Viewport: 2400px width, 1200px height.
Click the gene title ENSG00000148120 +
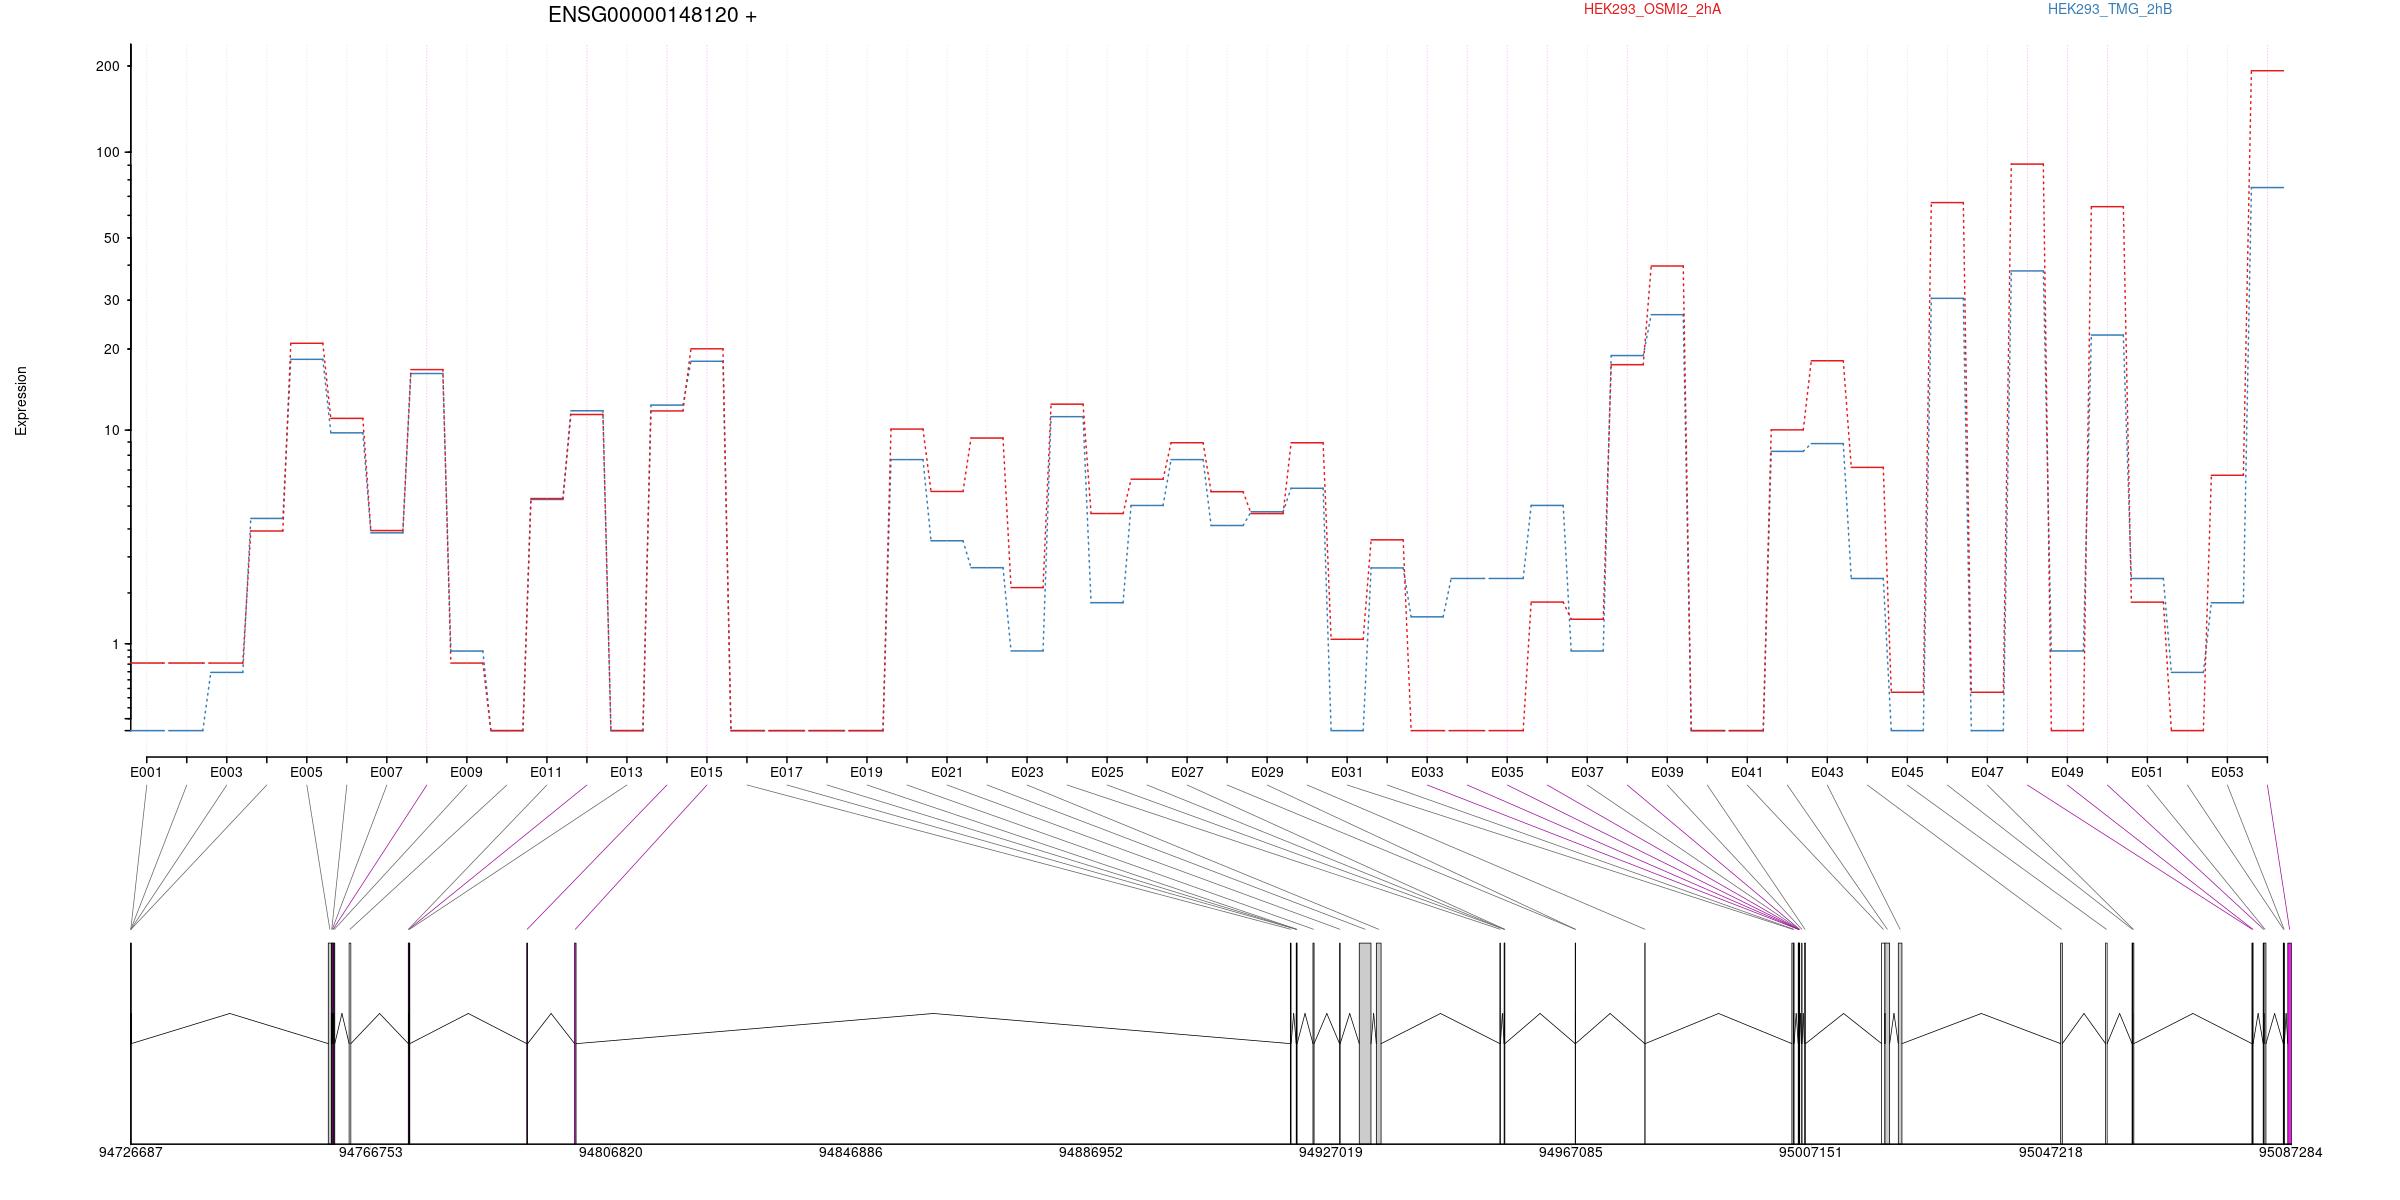pyautogui.click(x=652, y=15)
